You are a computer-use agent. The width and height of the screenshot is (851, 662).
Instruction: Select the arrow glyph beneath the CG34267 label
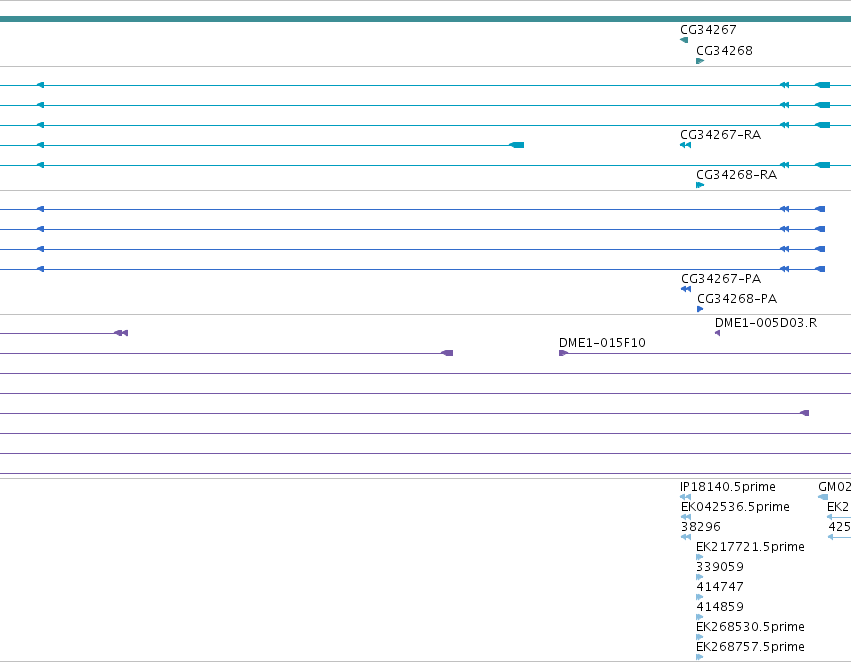click(x=684, y=40)
